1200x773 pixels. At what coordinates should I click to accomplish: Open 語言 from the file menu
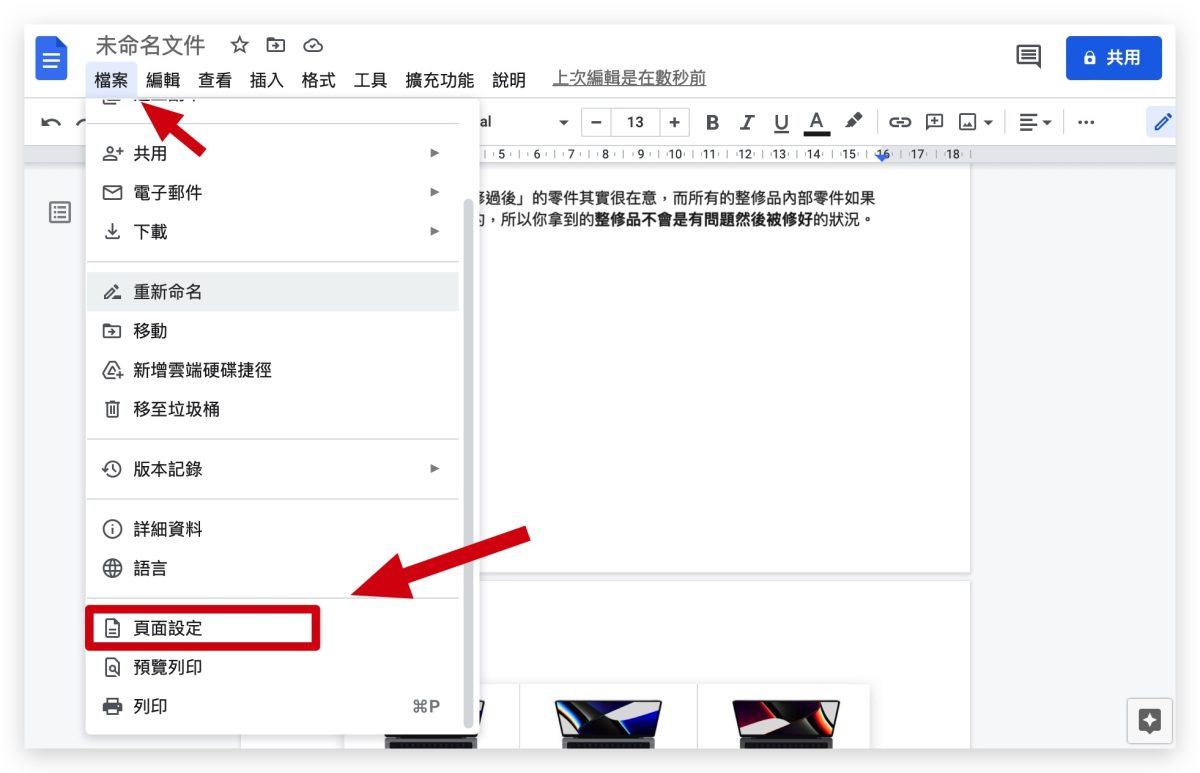[x=273, y=568]
